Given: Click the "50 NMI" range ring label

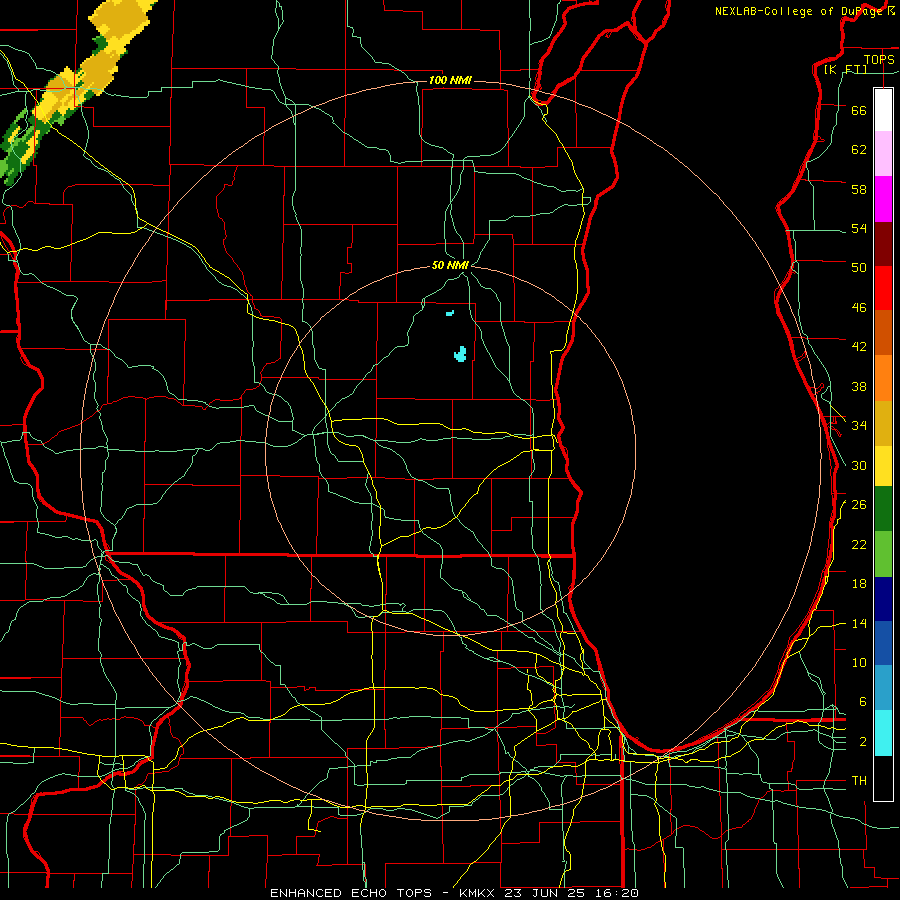Looking at the screenshot, I should pyautogui.click(x=450, y=265).
